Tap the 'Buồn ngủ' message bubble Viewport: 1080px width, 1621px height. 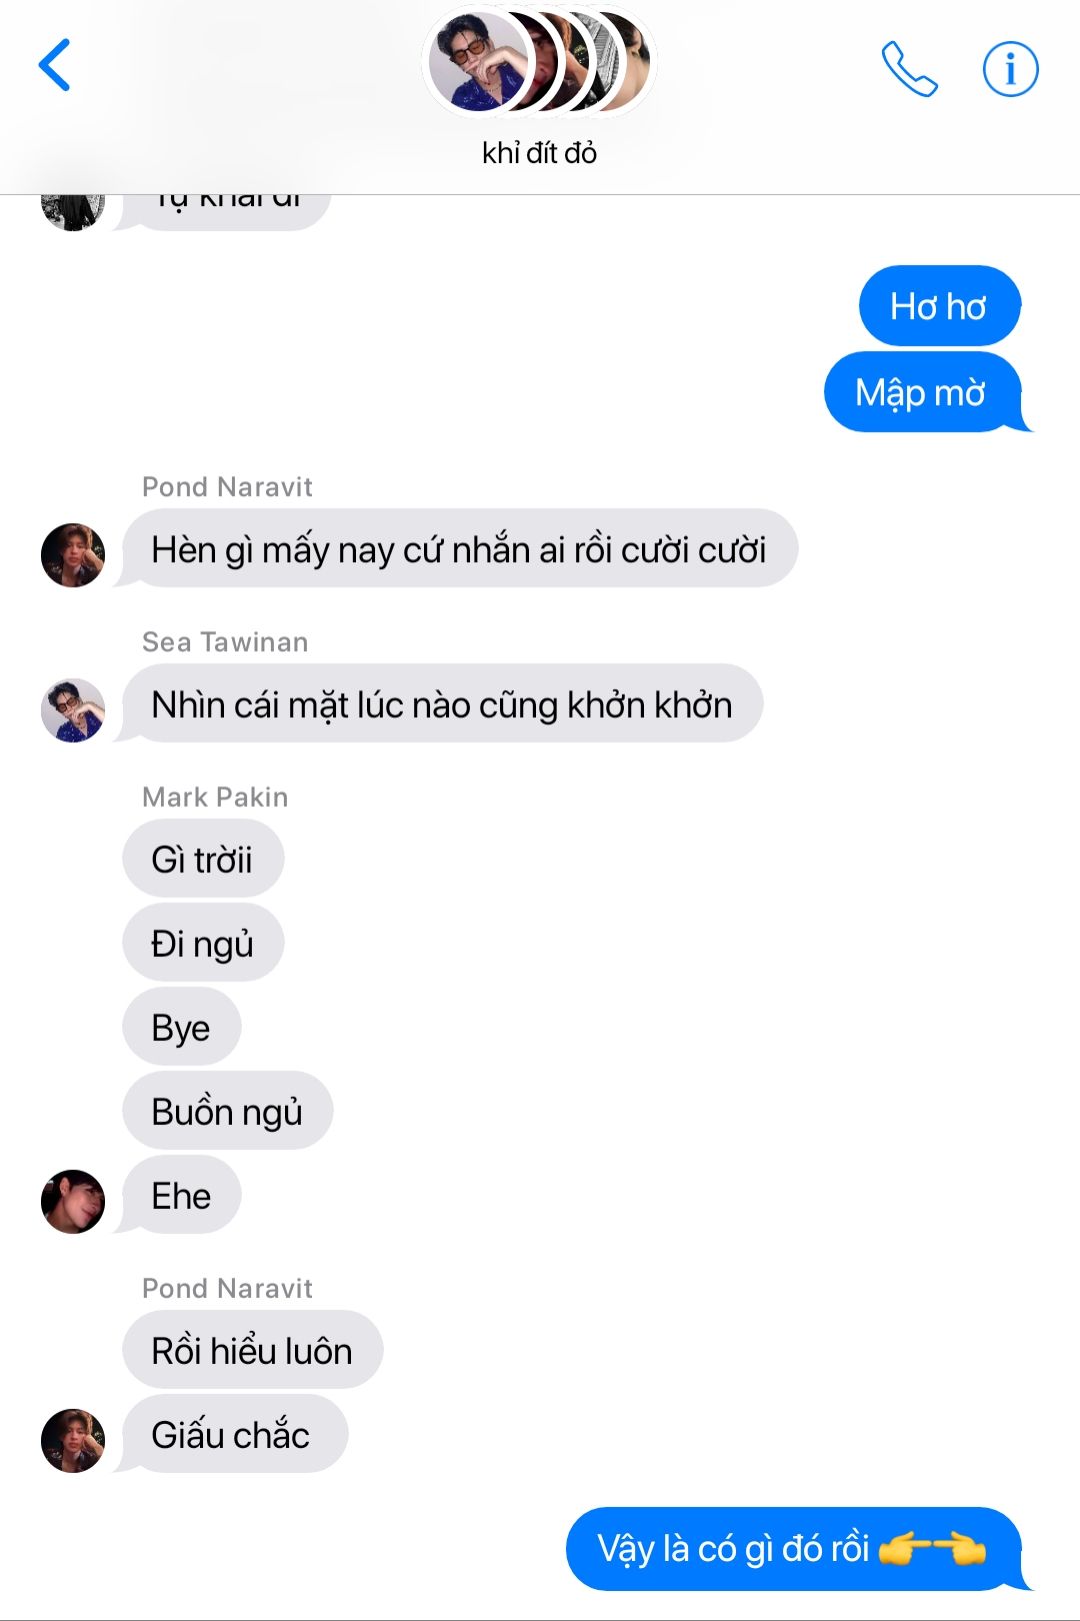(227, 1111)
